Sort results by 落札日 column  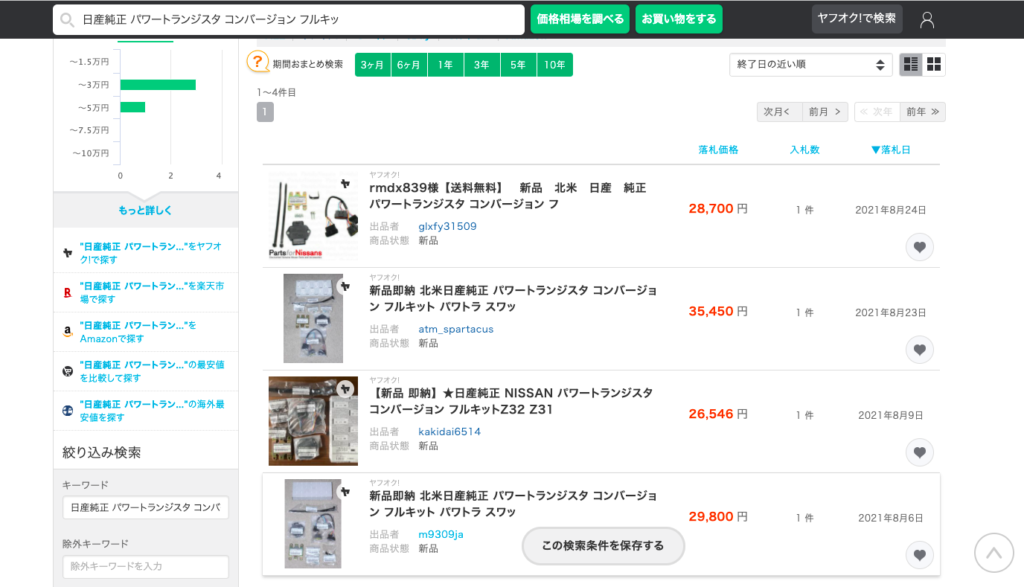point(891,150)
